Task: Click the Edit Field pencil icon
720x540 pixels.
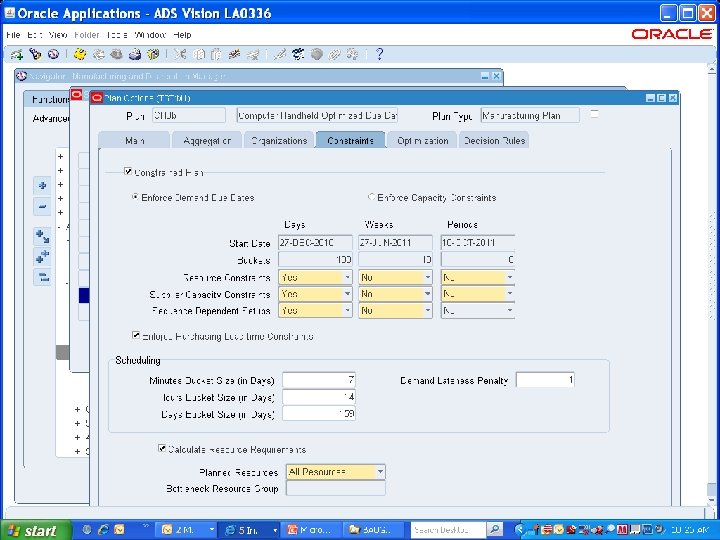Action: pos(280,55)
